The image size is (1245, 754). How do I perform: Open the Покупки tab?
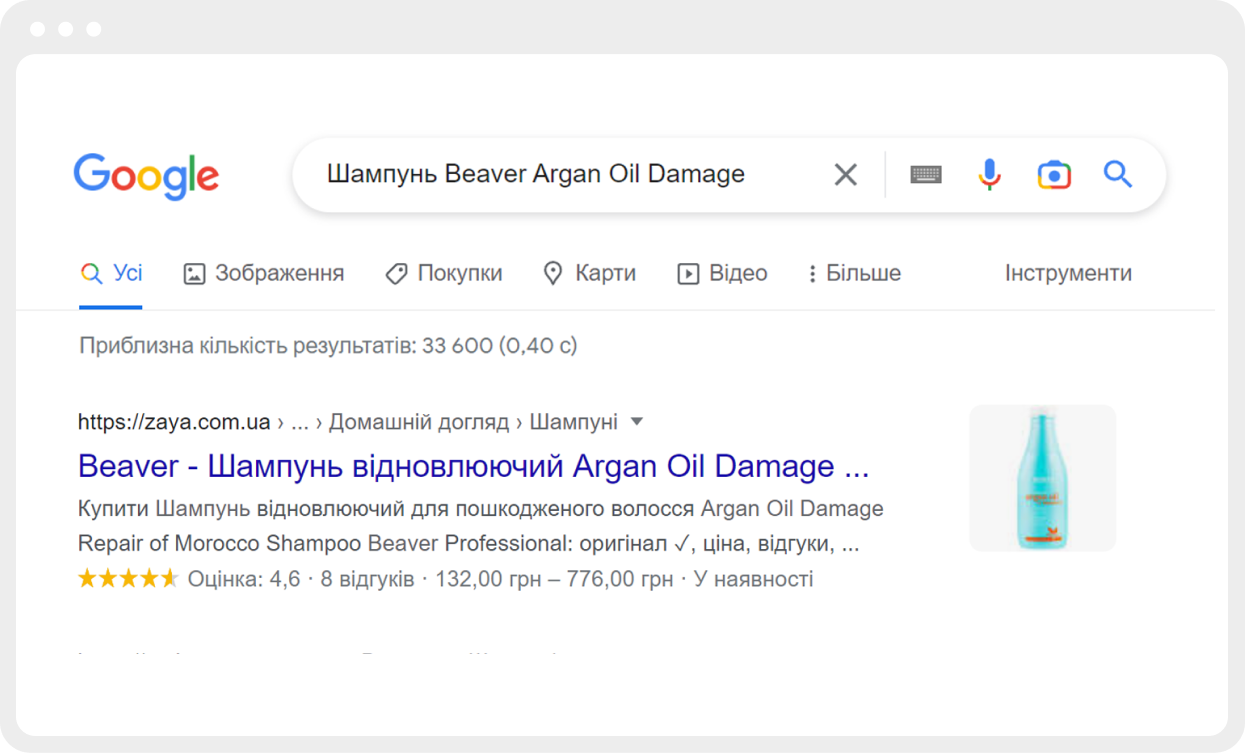[444, 273]
